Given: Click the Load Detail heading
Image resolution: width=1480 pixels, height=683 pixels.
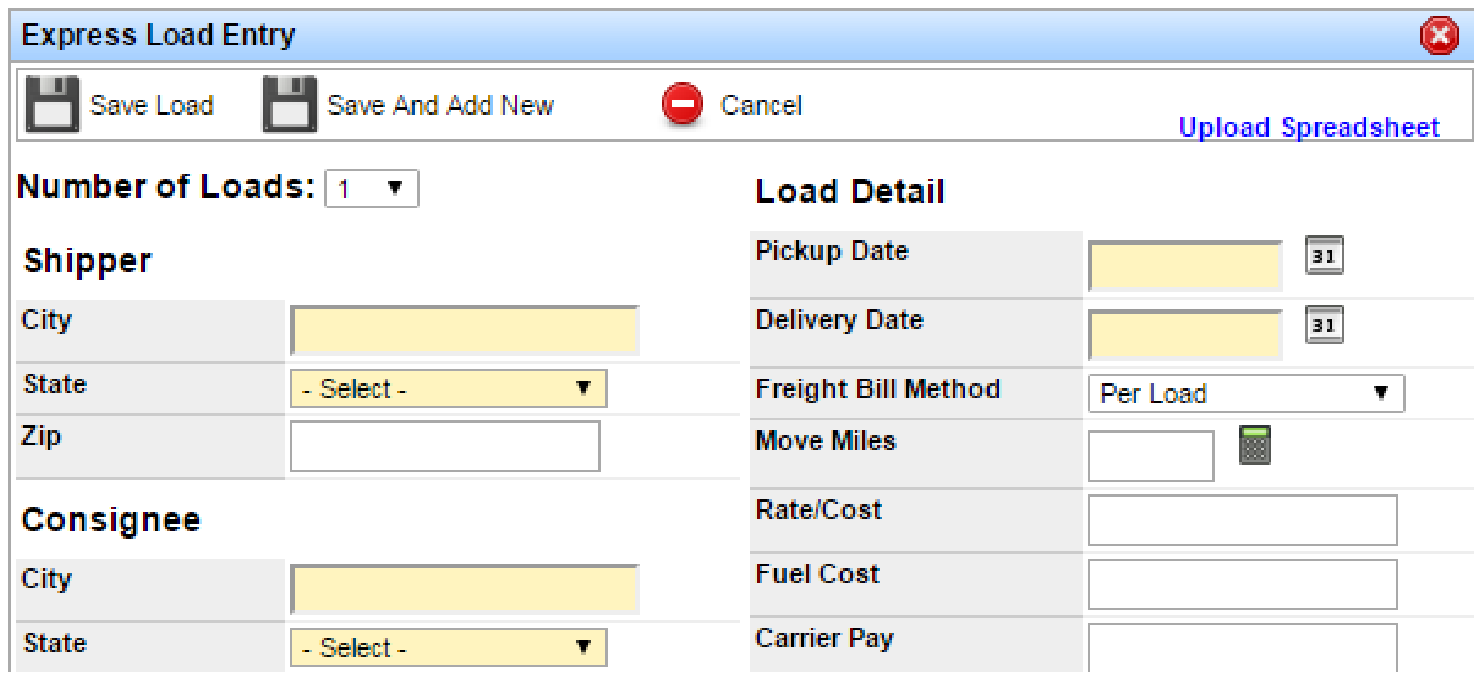Looking at the screenshot, I should coord(850,192).
